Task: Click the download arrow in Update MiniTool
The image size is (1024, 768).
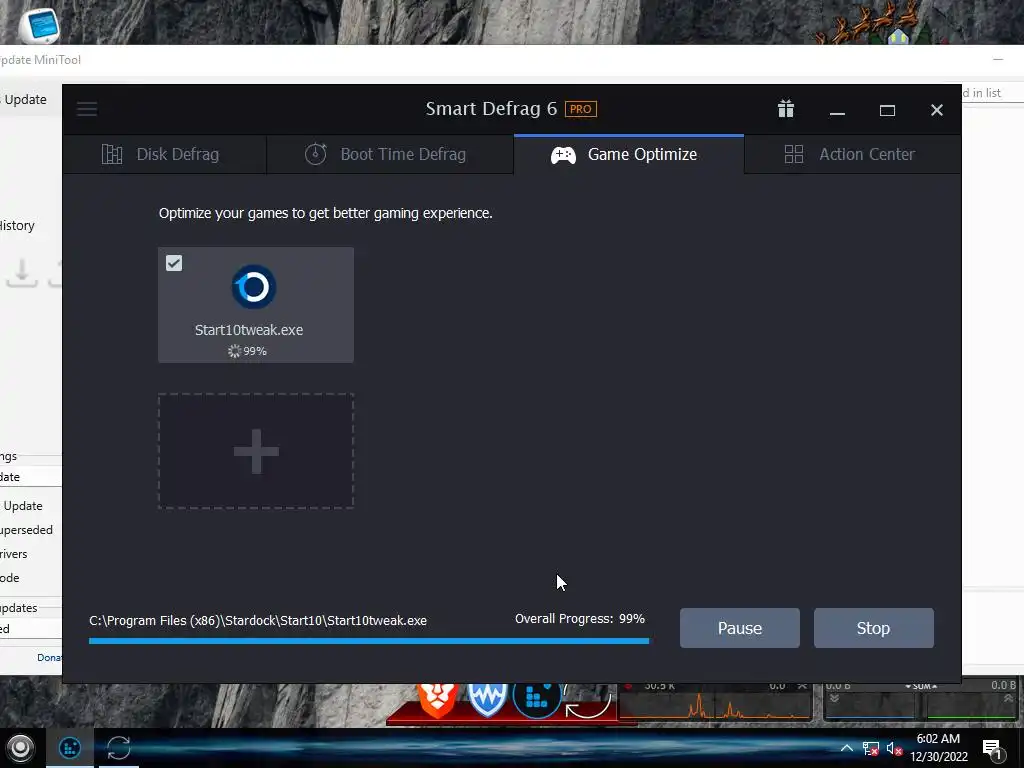Action: 22,272
